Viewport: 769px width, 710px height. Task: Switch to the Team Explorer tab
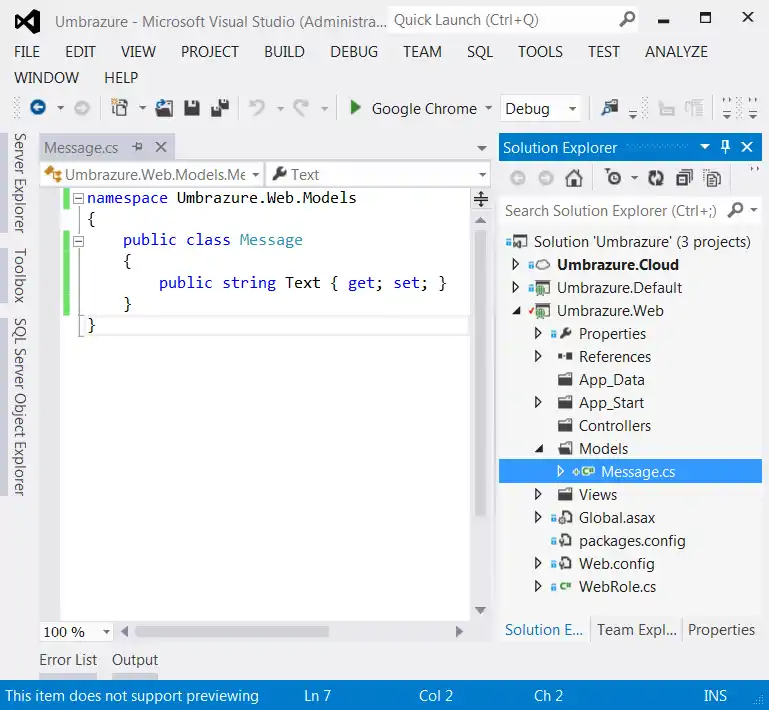[x=637, y=630]
